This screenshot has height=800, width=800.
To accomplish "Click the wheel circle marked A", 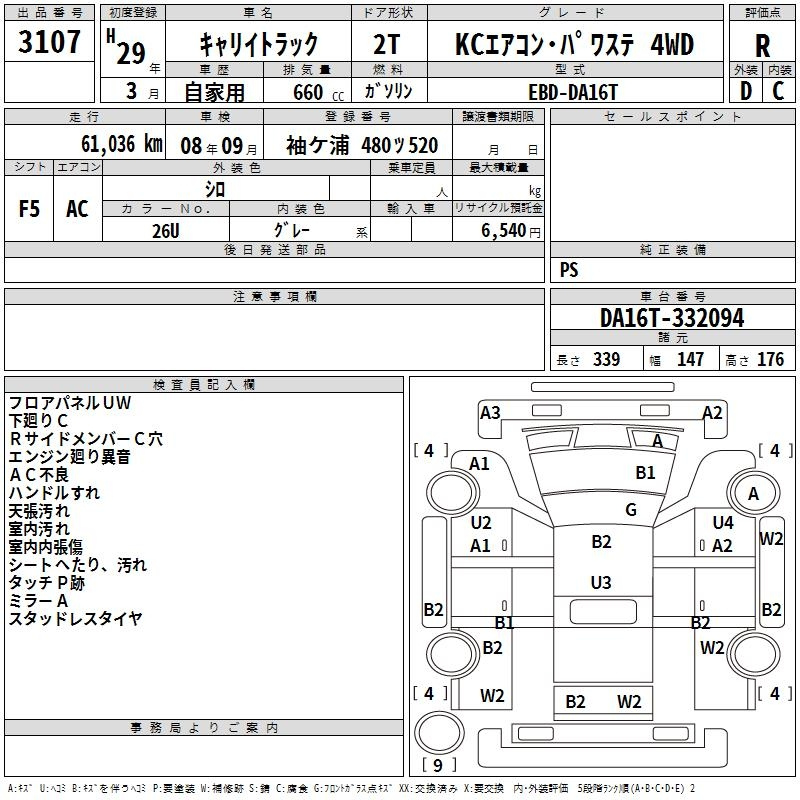I will click(753, 493).
